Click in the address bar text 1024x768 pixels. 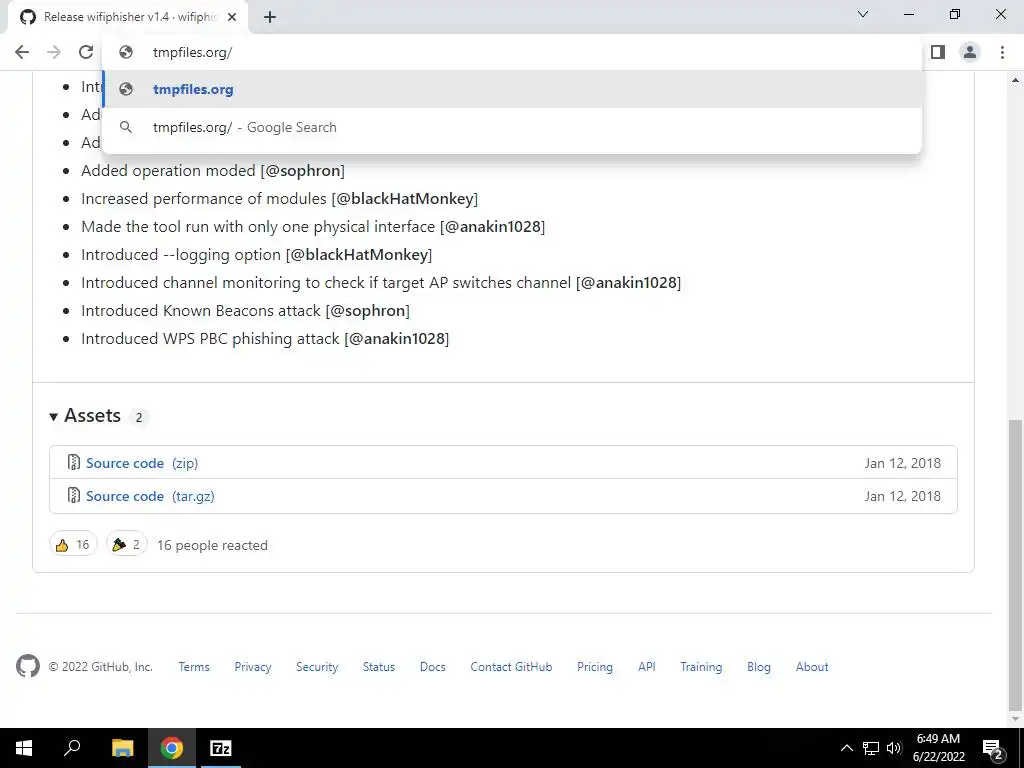[193, 53]
